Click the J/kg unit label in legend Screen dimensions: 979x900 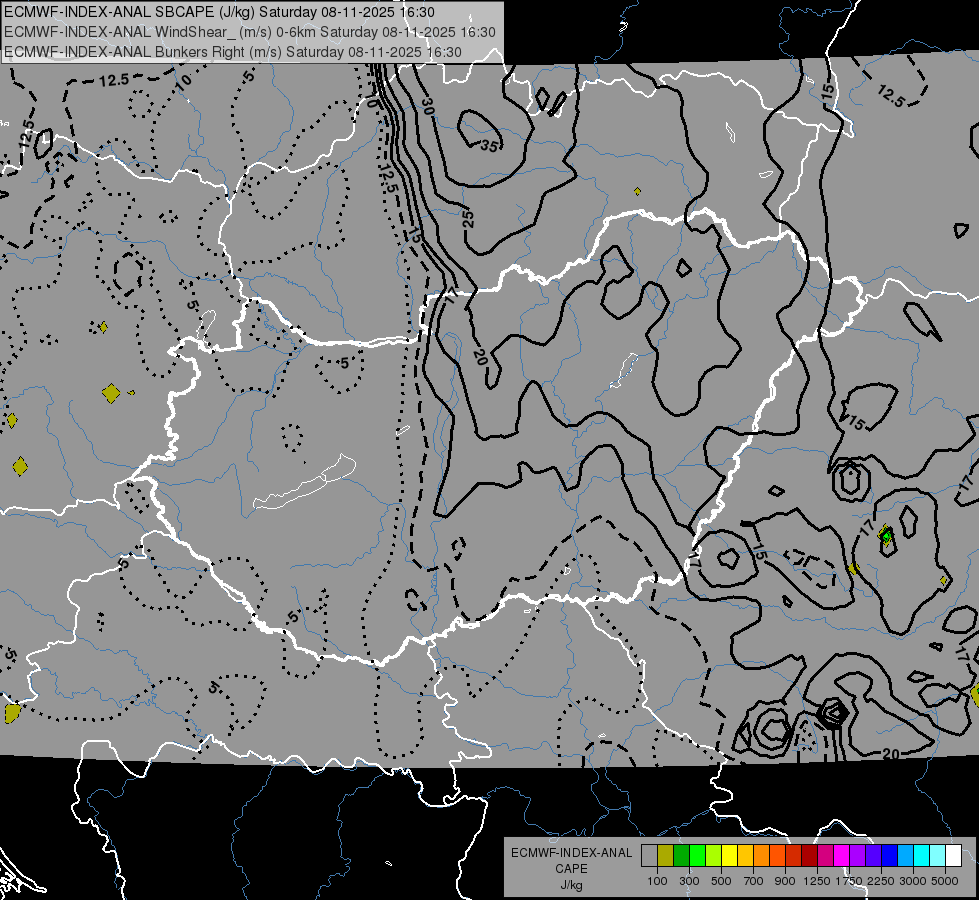tap(571, 885)
